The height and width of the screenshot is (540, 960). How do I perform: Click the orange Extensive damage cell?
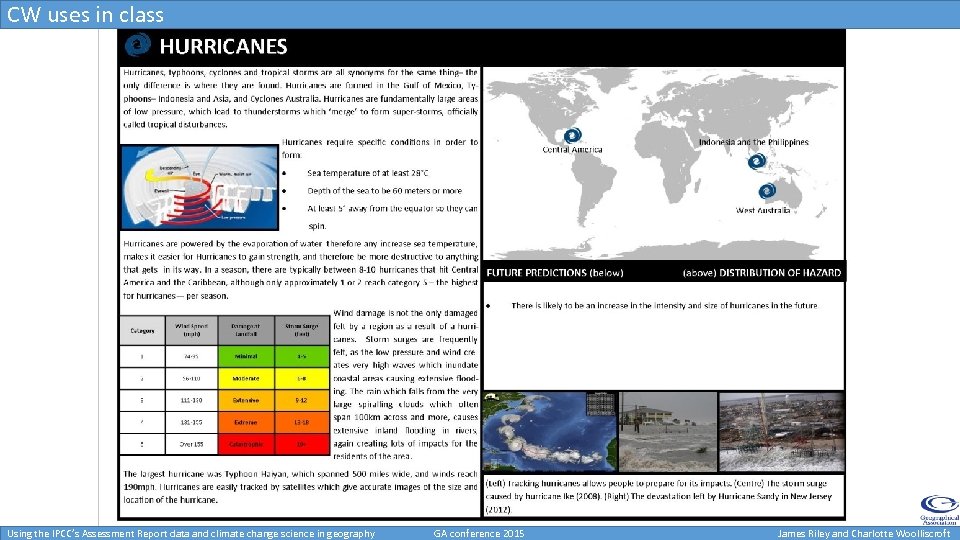tap(246, 400)
